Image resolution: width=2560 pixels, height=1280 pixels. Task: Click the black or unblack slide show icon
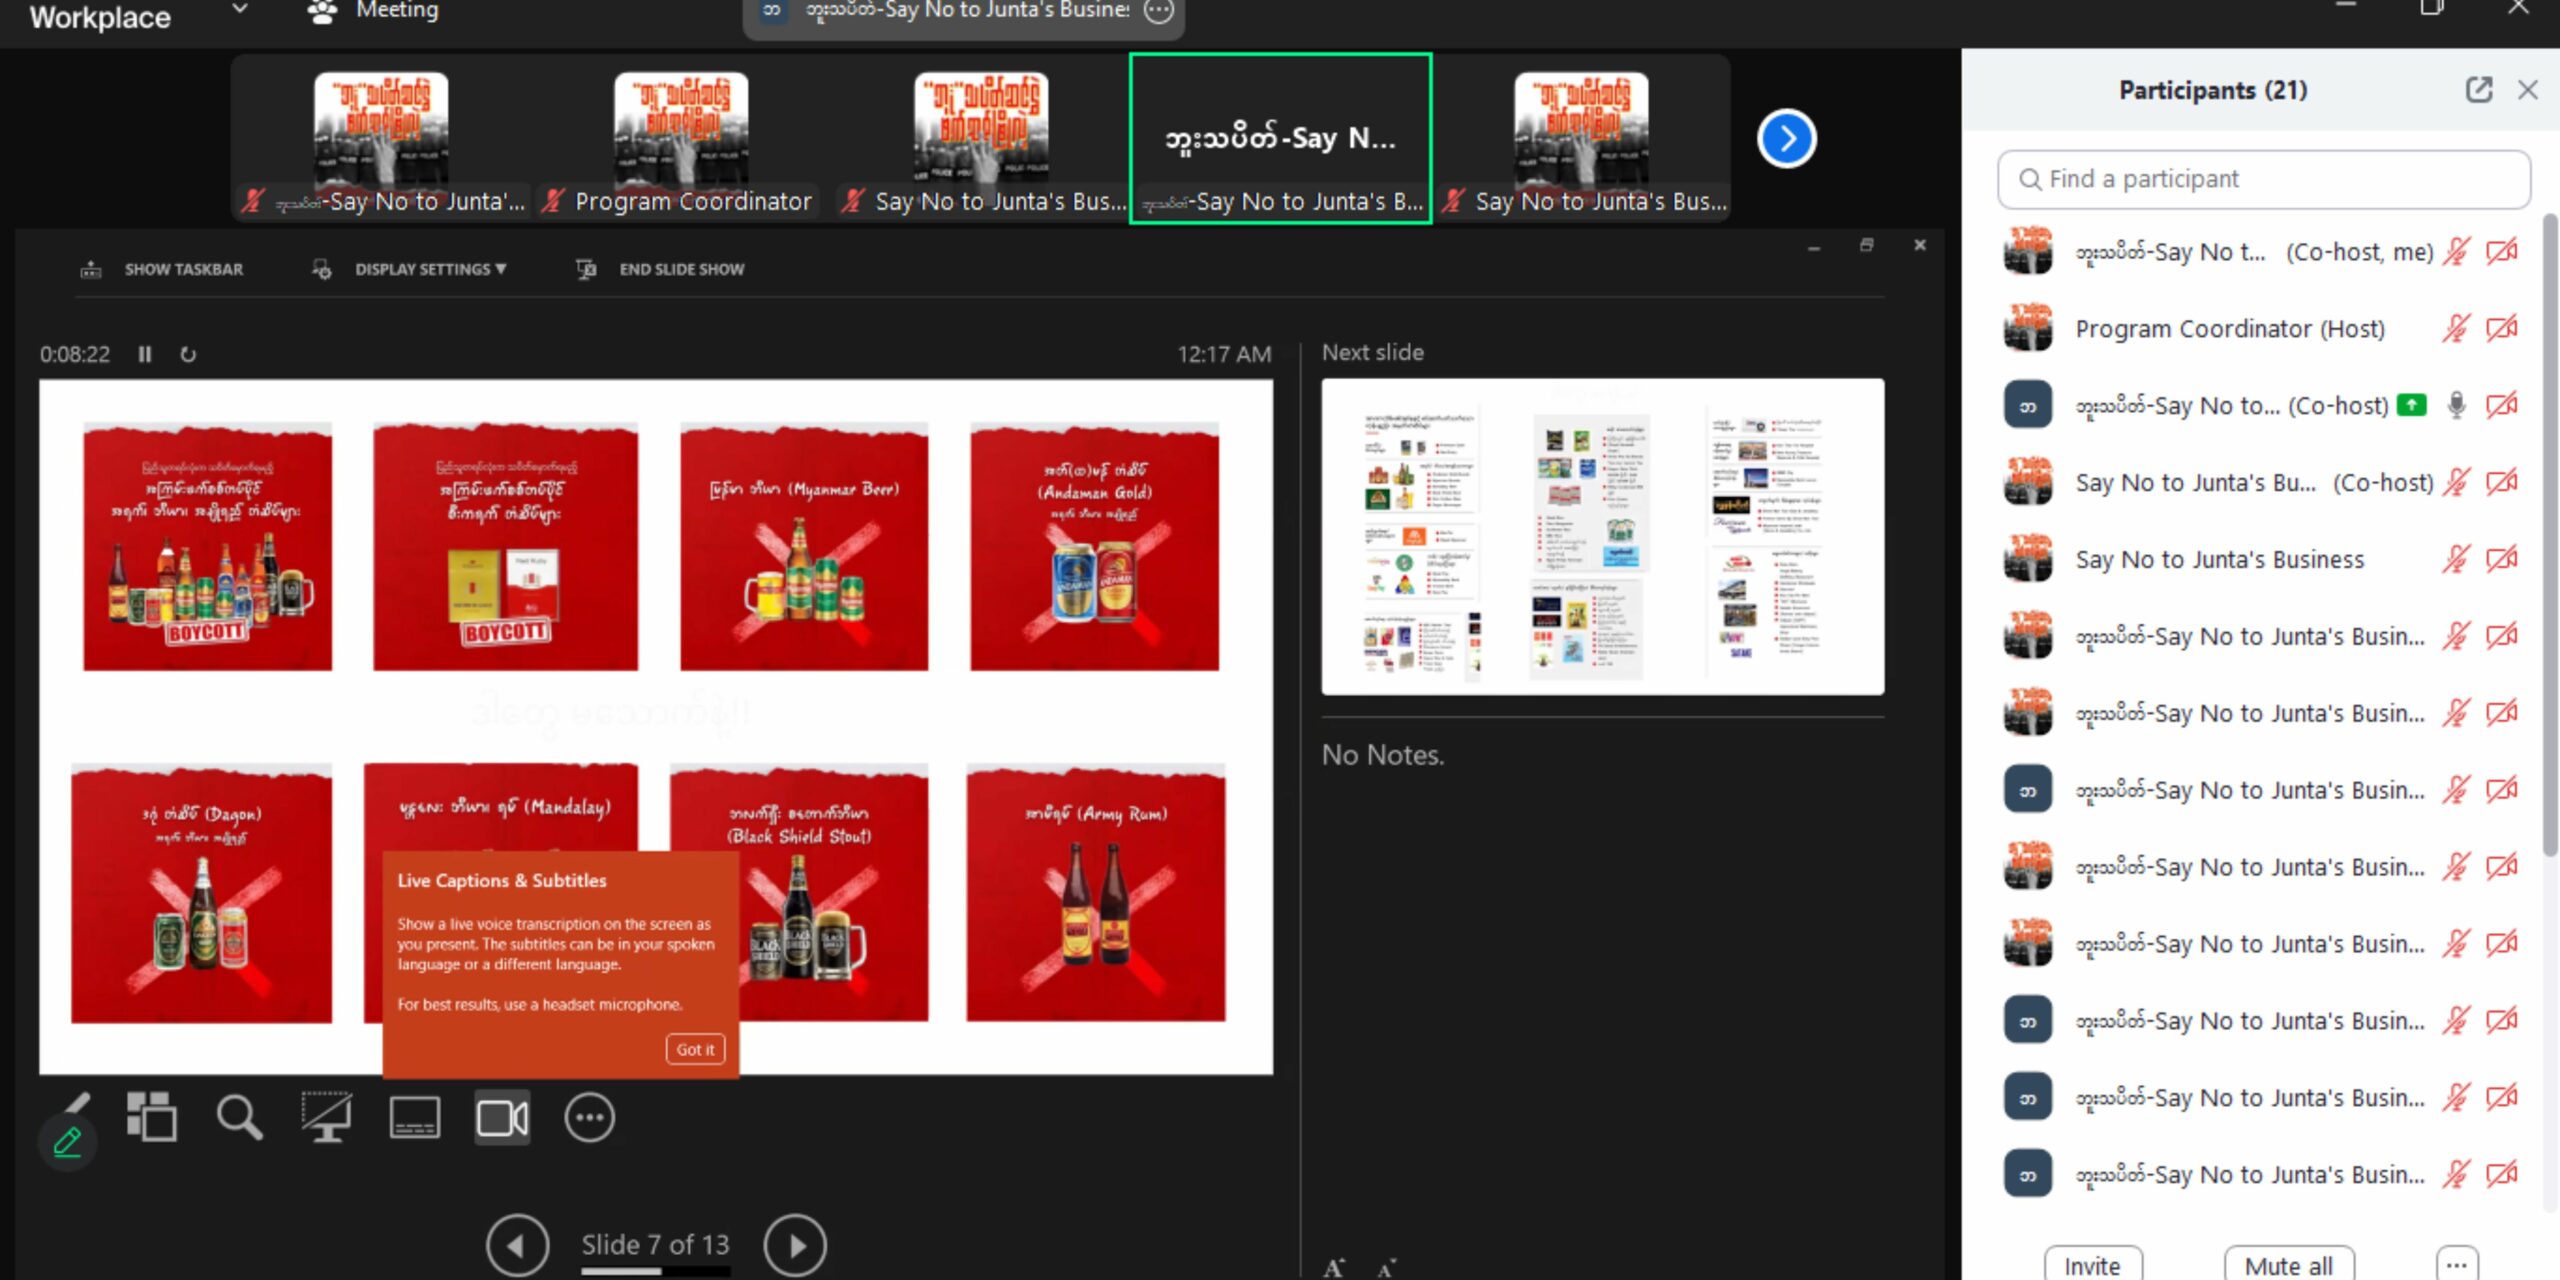pos(327,1117)
